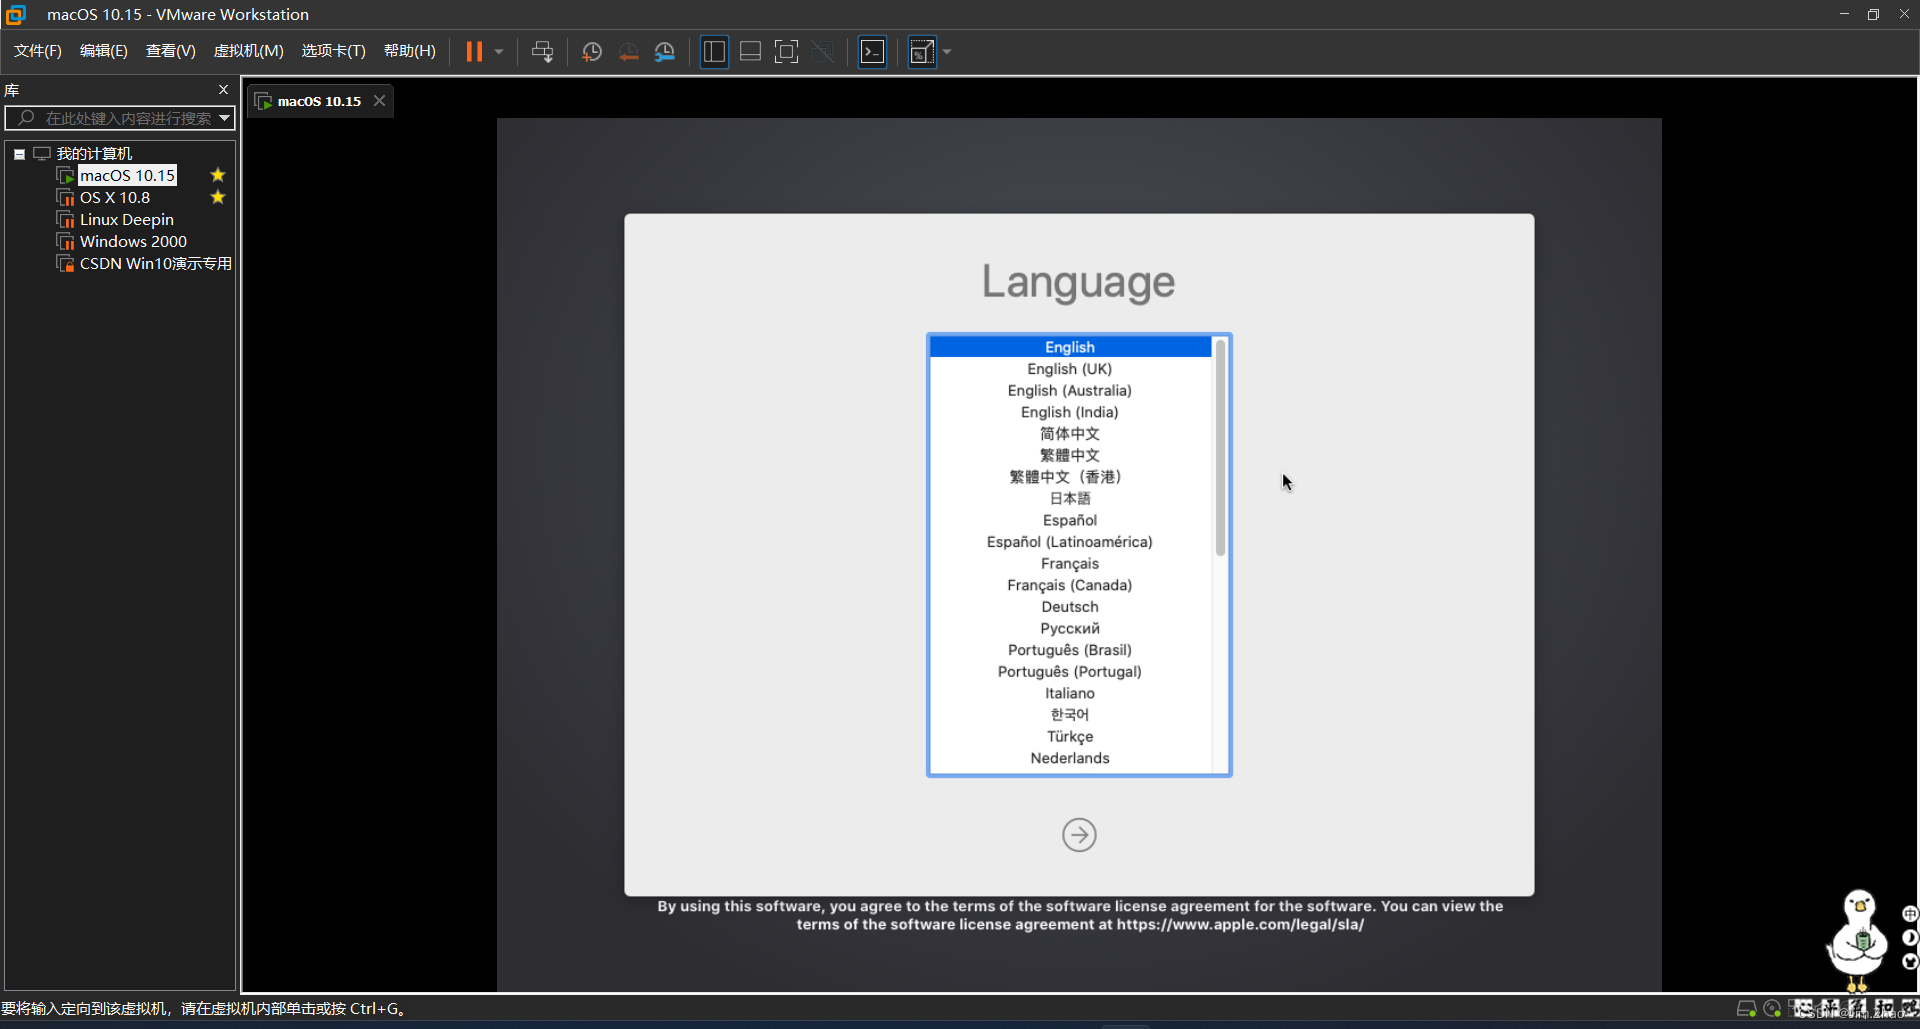
Task: Select Français language
Action: 1070,564
